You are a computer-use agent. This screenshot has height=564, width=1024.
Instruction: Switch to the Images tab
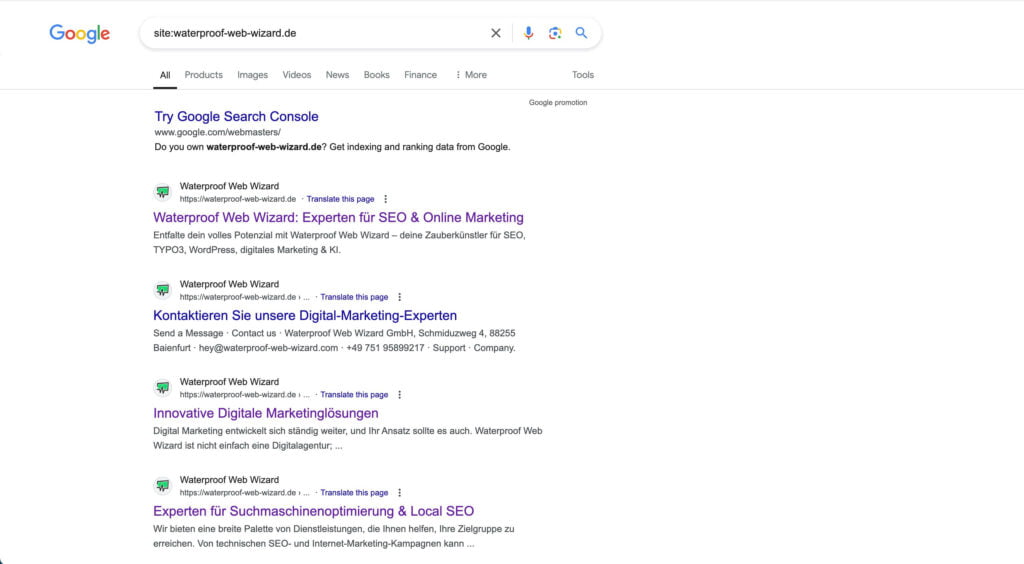pyautogui.click(x=252, y=75)
